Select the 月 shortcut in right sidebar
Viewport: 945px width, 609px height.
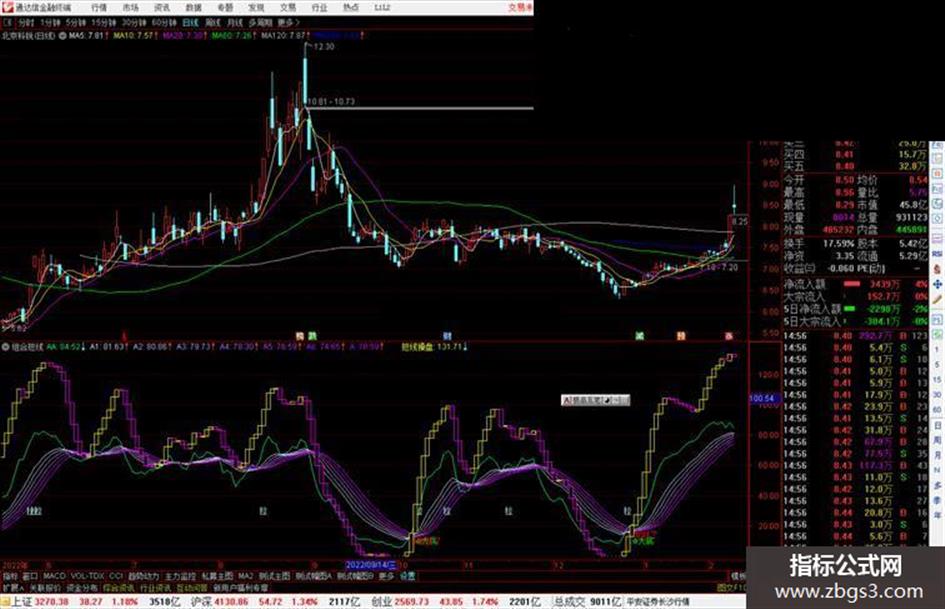pos(938,455)
